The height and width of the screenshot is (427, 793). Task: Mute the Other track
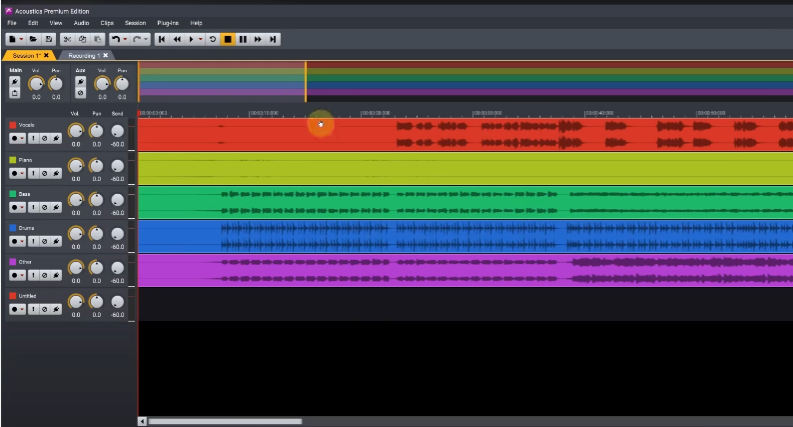pyautogui.click(x=45, y=275)
